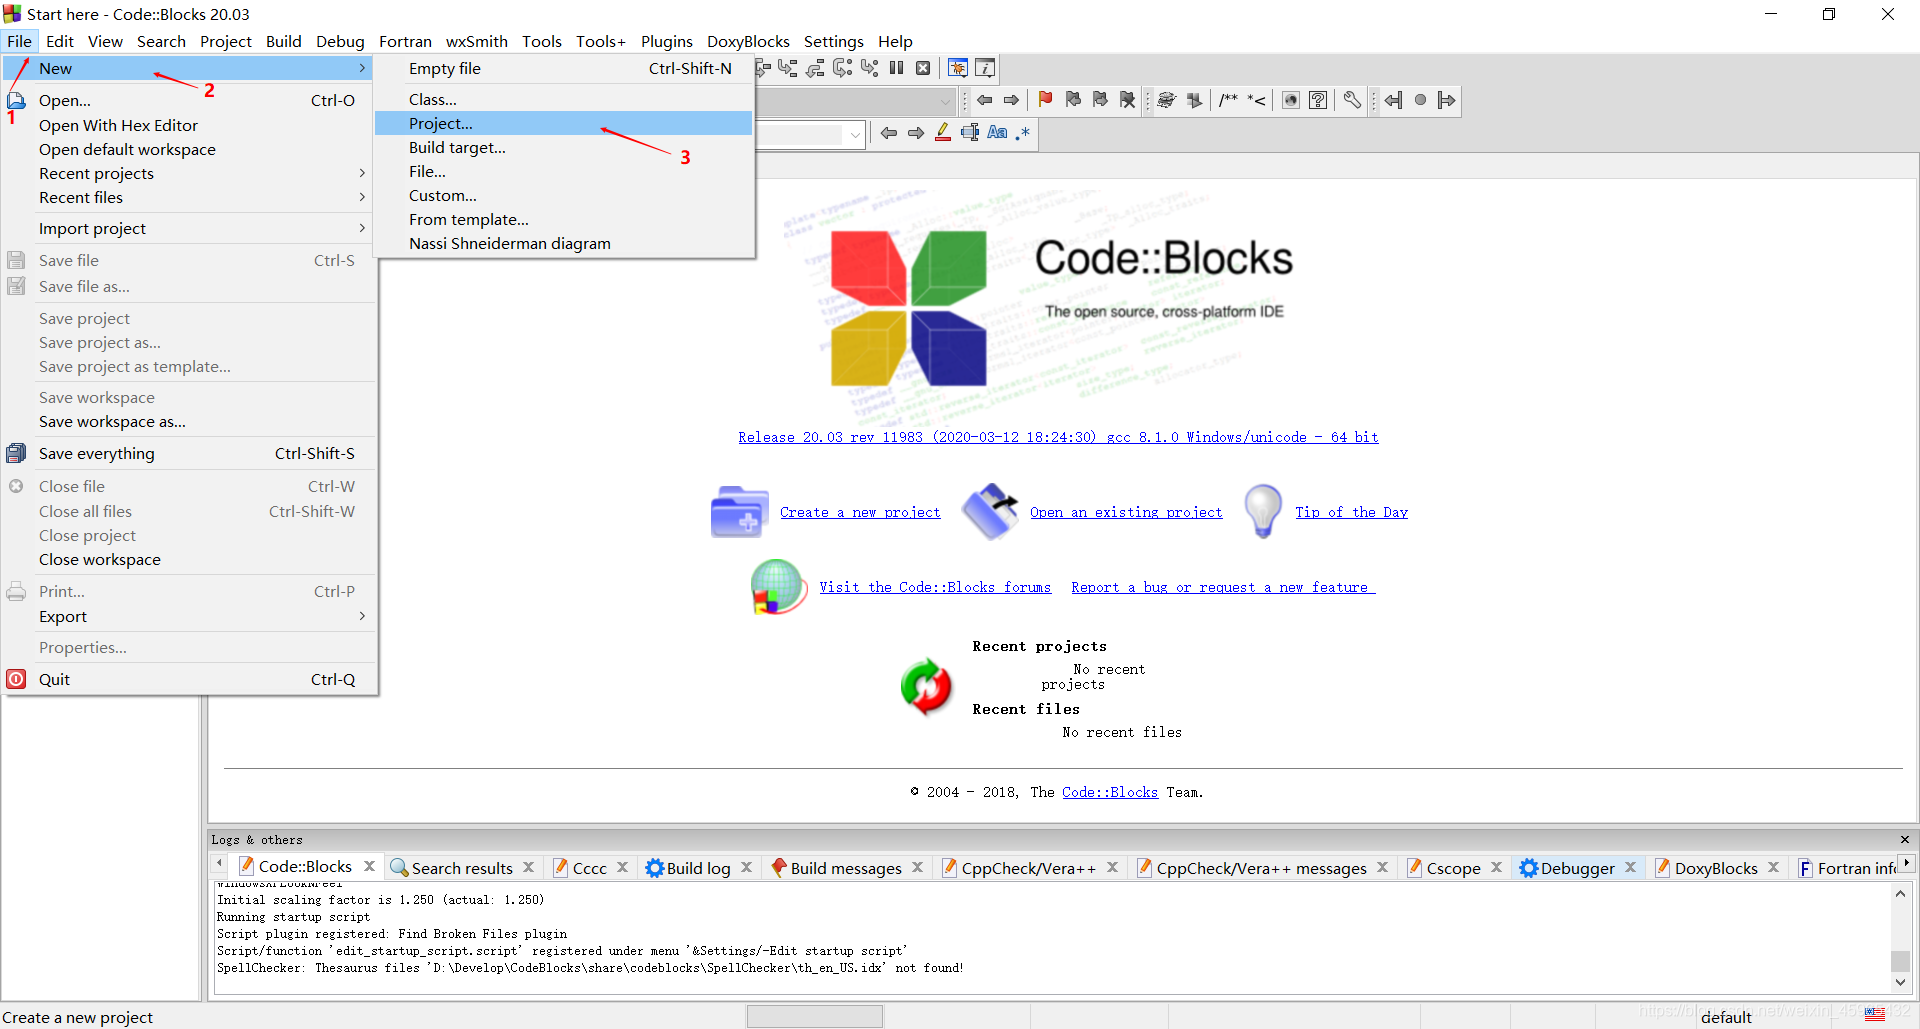Viewport: 1920px width, 1029px height.
Task: Open the debugger Various info icon
Action: [x=985, y=68]
